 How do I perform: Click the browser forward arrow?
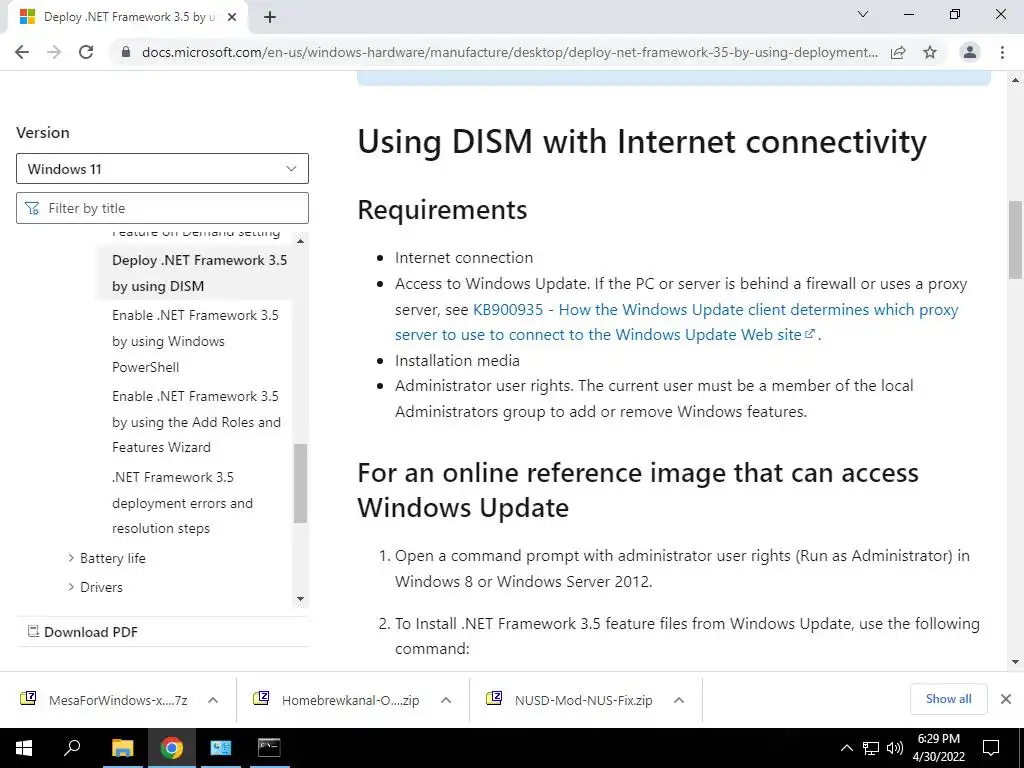coord(54,52)
